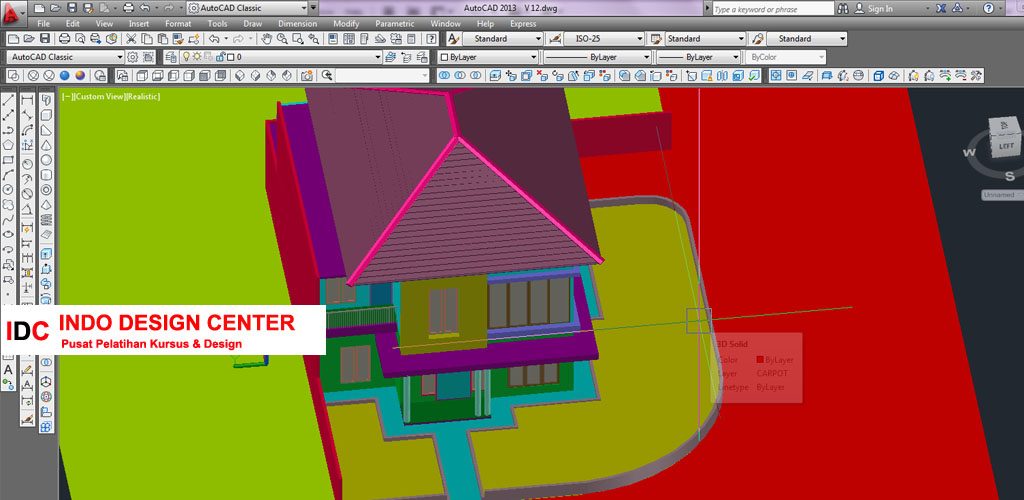Open the multileader style Standard dropdown
Image resolution: width=1024 pixels, height=500 pixels.
click(x=807, y=39)
